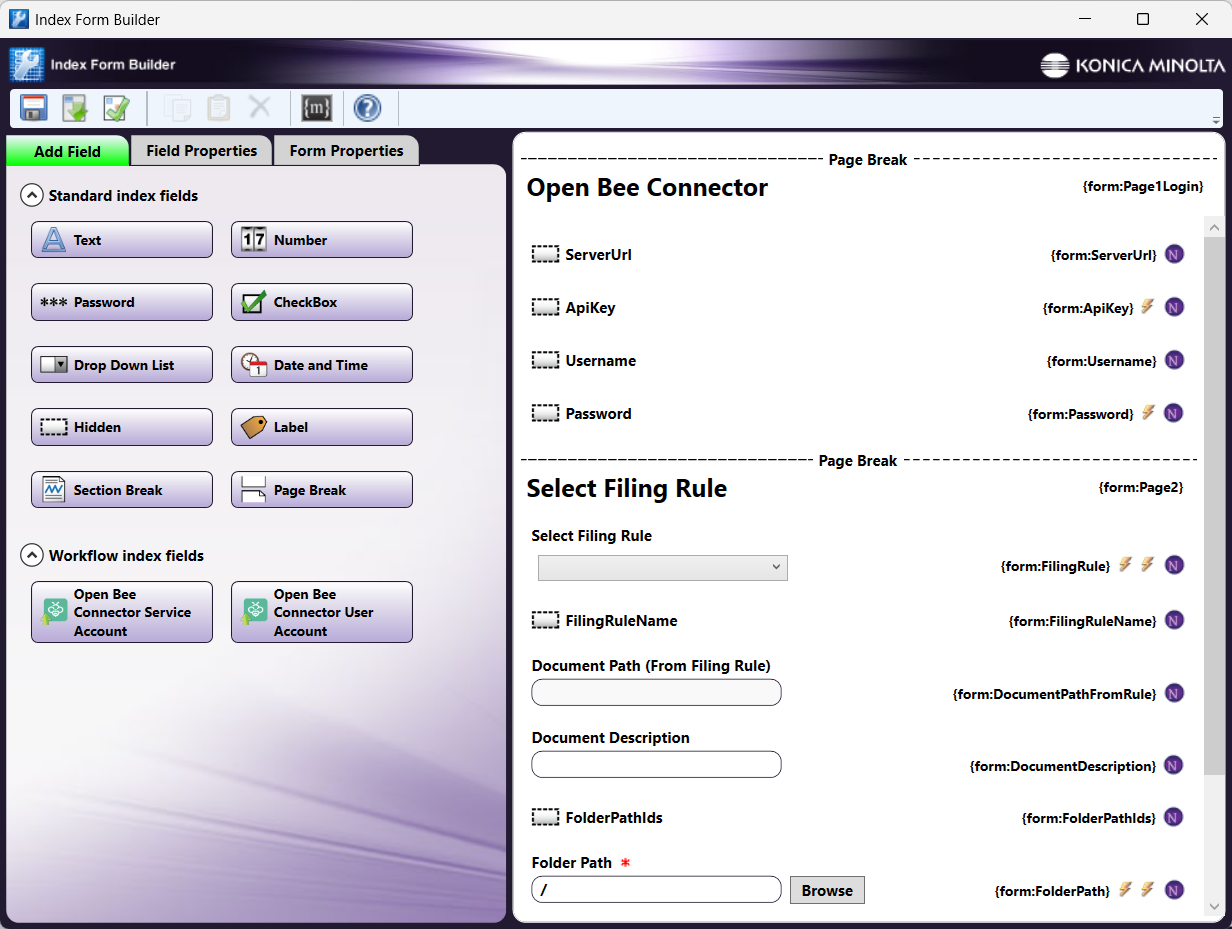Click the purple N icon next to ServerUrl

click(x=1174, y=254)
